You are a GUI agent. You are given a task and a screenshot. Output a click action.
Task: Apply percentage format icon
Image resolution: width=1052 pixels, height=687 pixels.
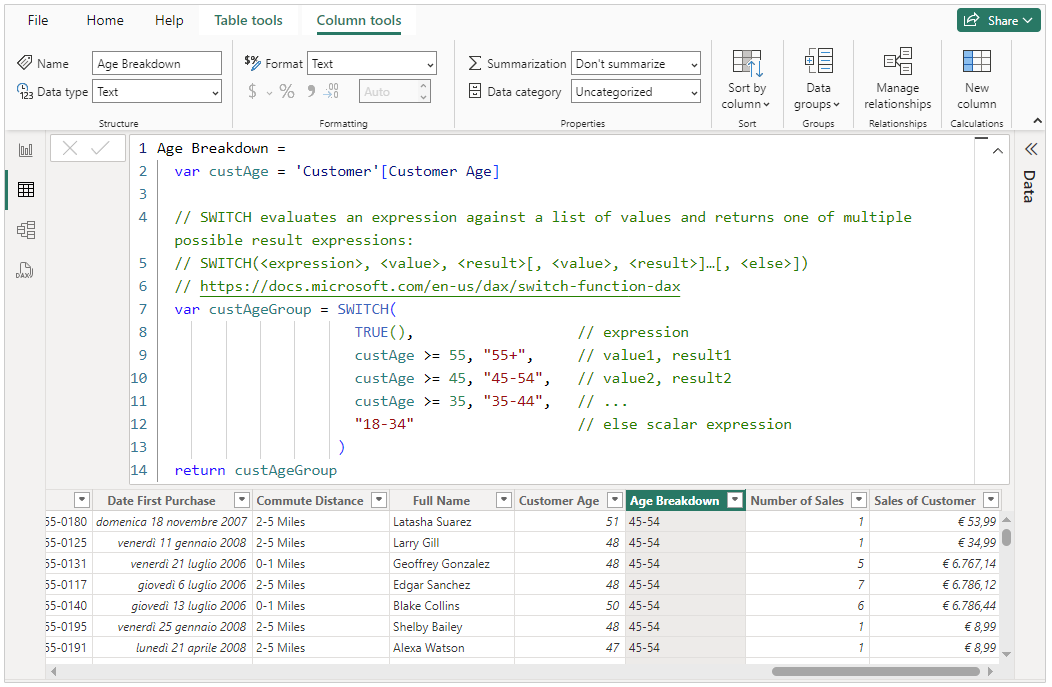click(287, 91)
